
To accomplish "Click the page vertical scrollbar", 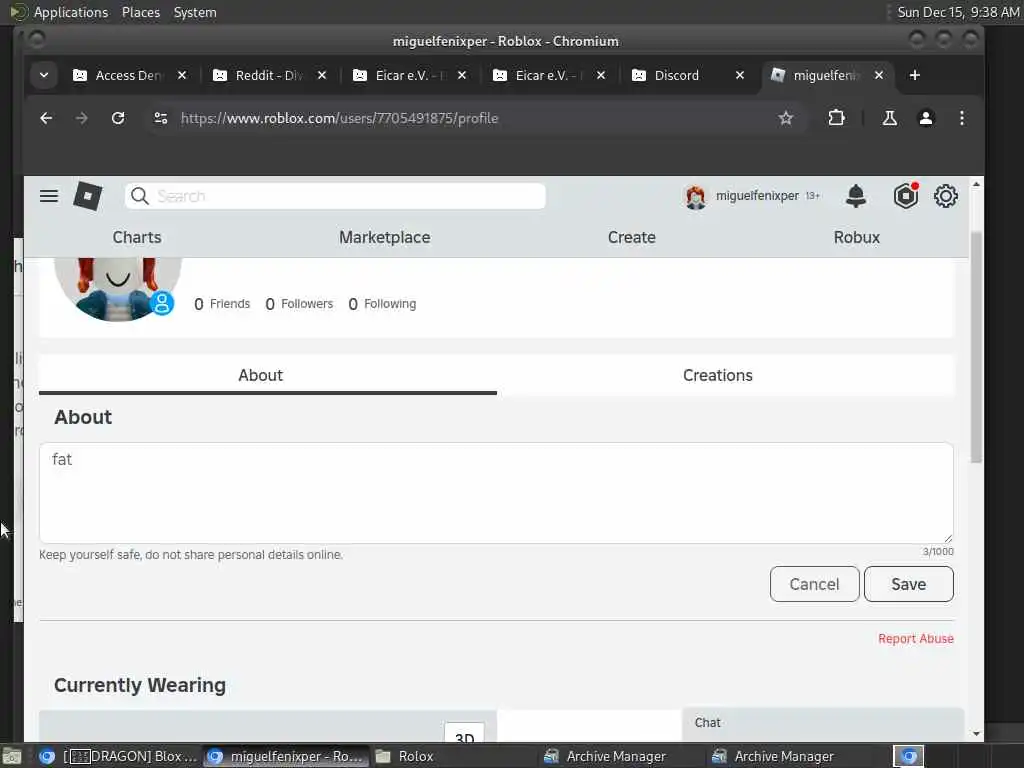I will 976,346.
